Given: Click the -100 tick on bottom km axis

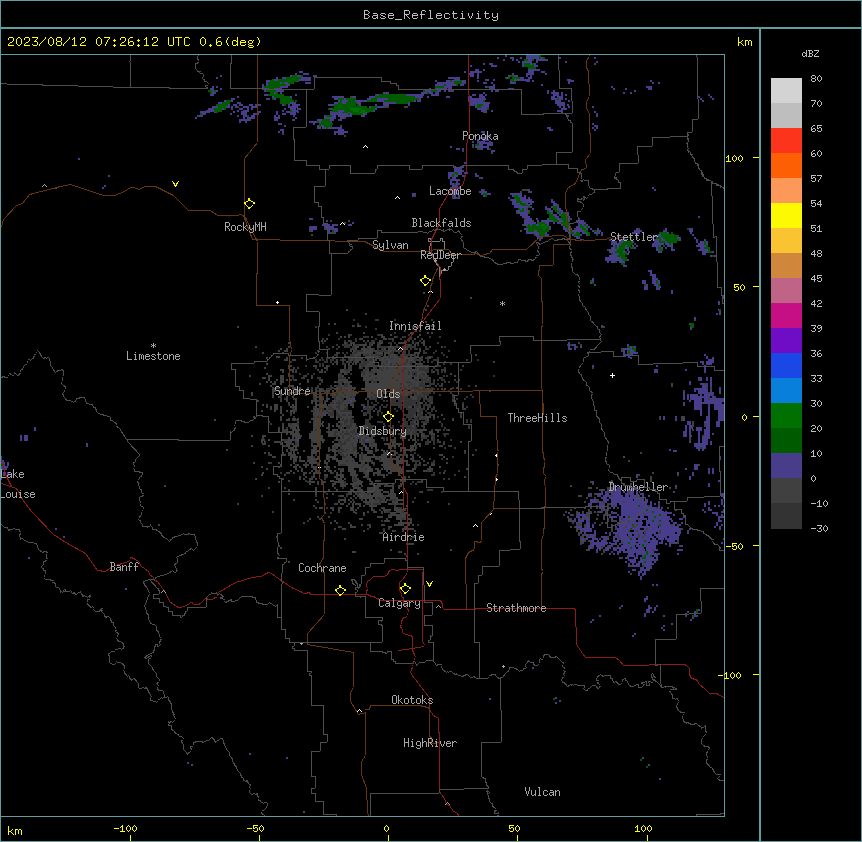Looking at the screenshot, I should click(125, 828).
